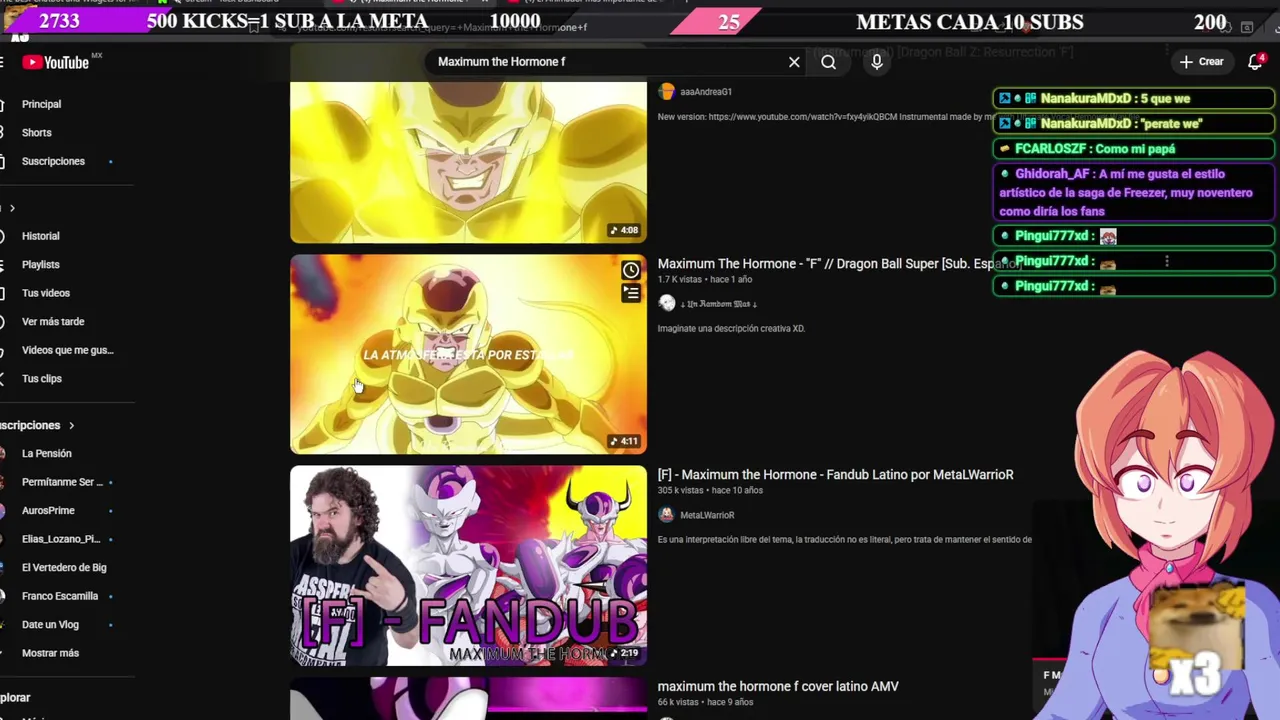Click NanakuraMDxD "5 que we" message
Image resolution: width=1280 pixels, height=720 pixels.
(1133, 98)
